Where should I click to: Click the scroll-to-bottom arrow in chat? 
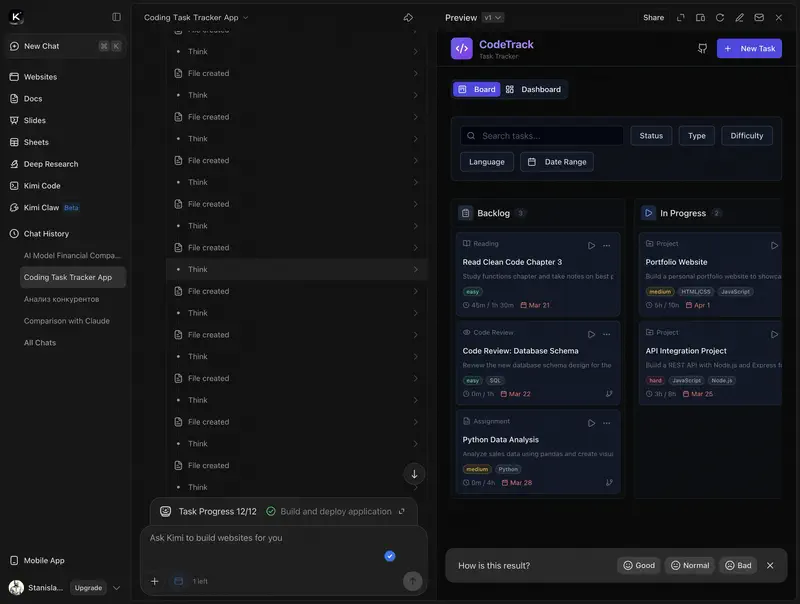click(414, 474)
